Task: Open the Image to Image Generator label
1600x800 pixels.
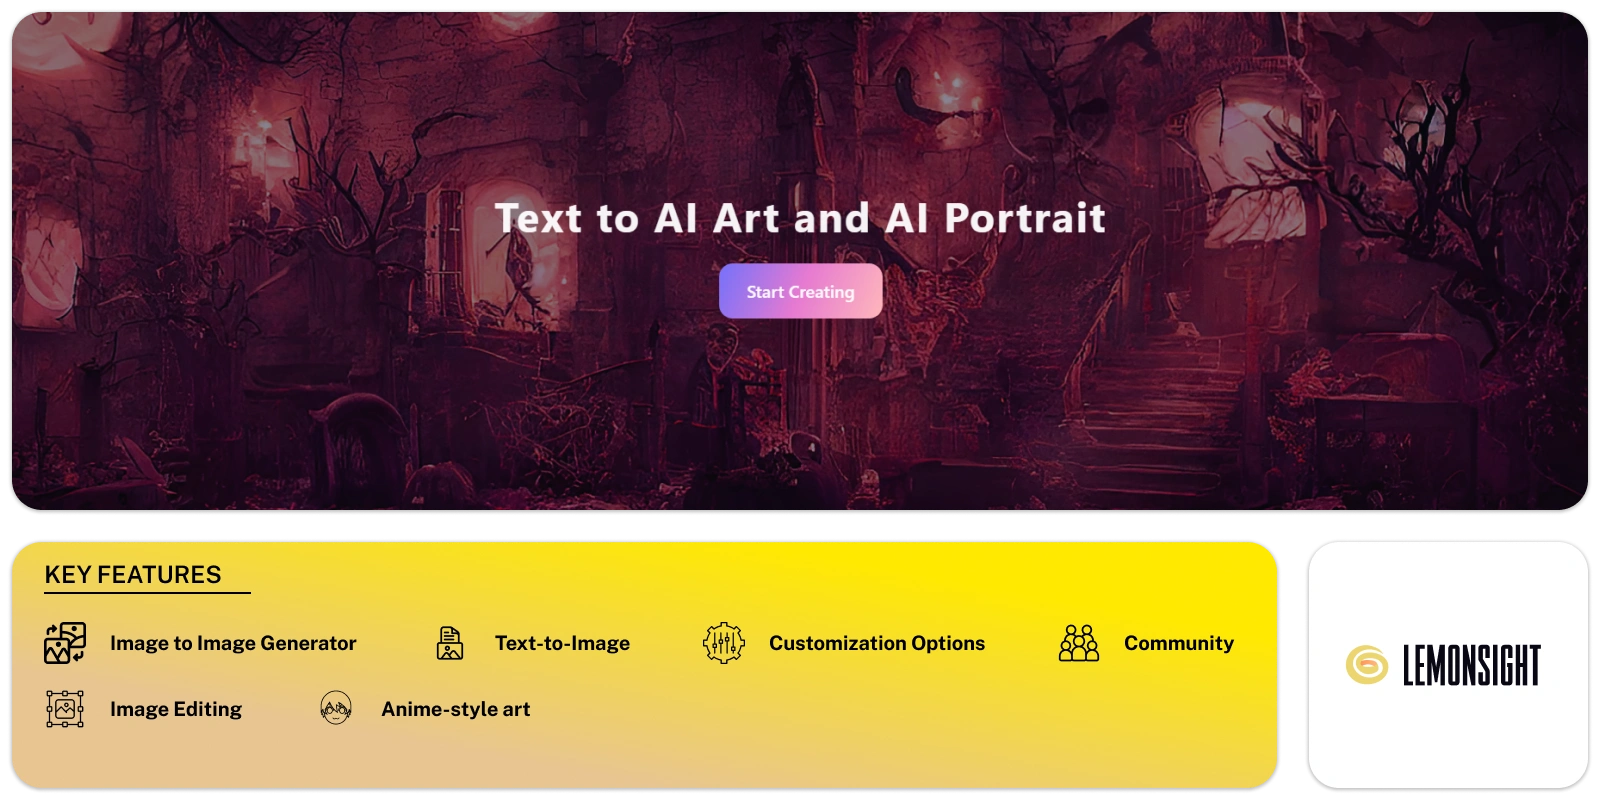Action: pos(233,643)
